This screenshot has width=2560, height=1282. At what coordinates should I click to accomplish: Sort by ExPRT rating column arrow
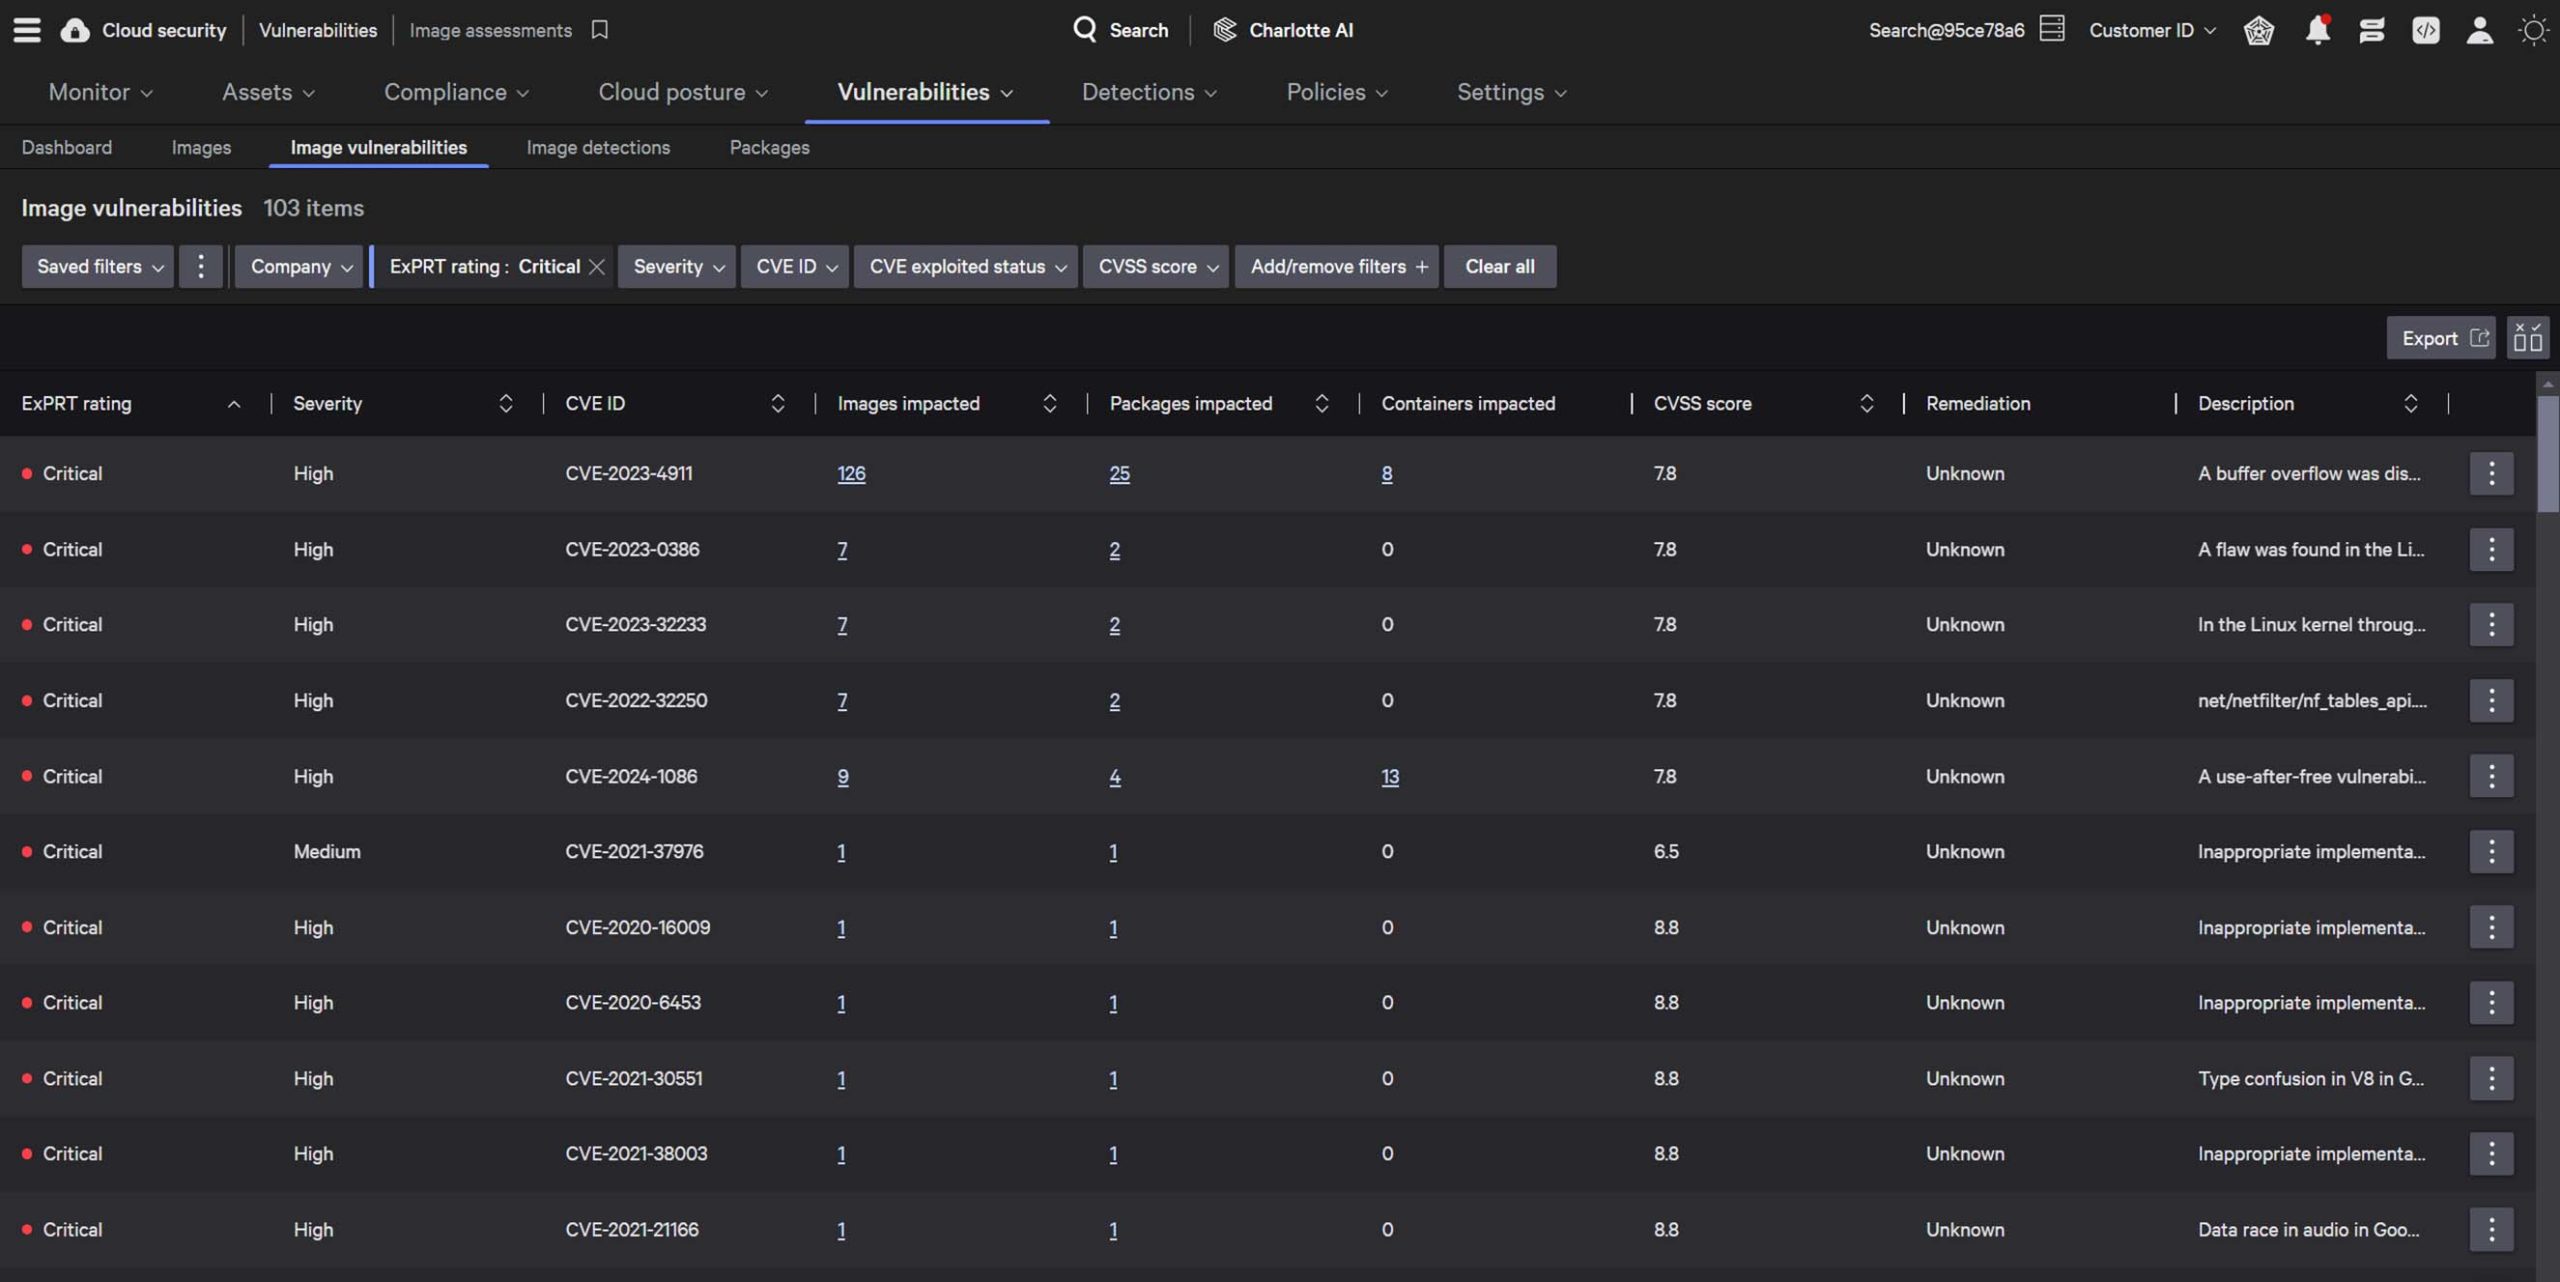(234, 404)
